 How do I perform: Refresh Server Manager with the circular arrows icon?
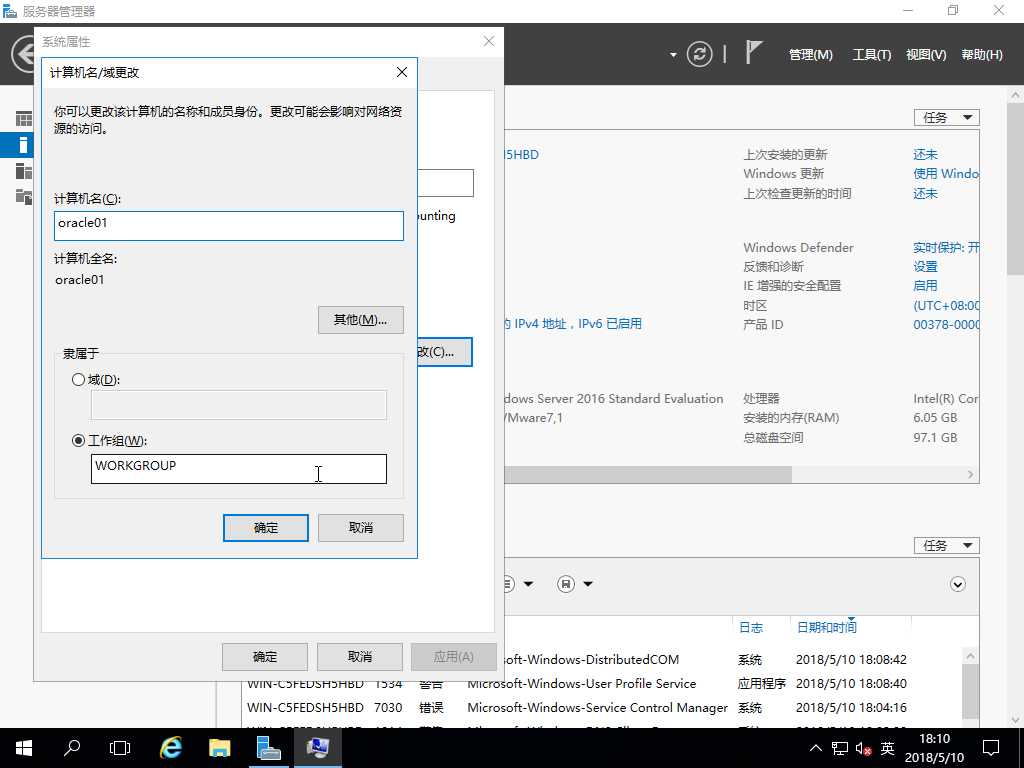coord(699,54)
